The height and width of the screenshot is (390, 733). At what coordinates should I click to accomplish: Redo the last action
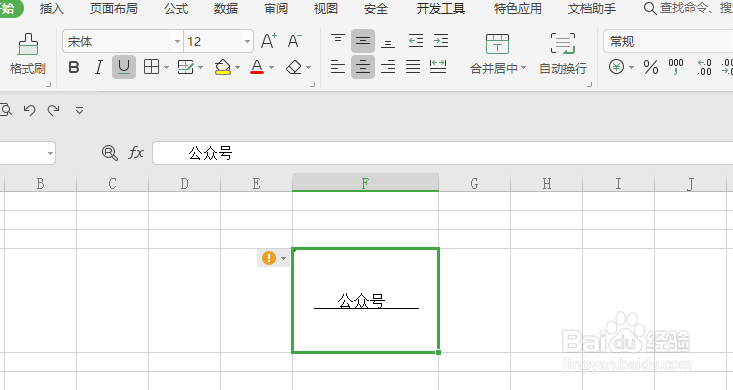[x=53, y=110]
